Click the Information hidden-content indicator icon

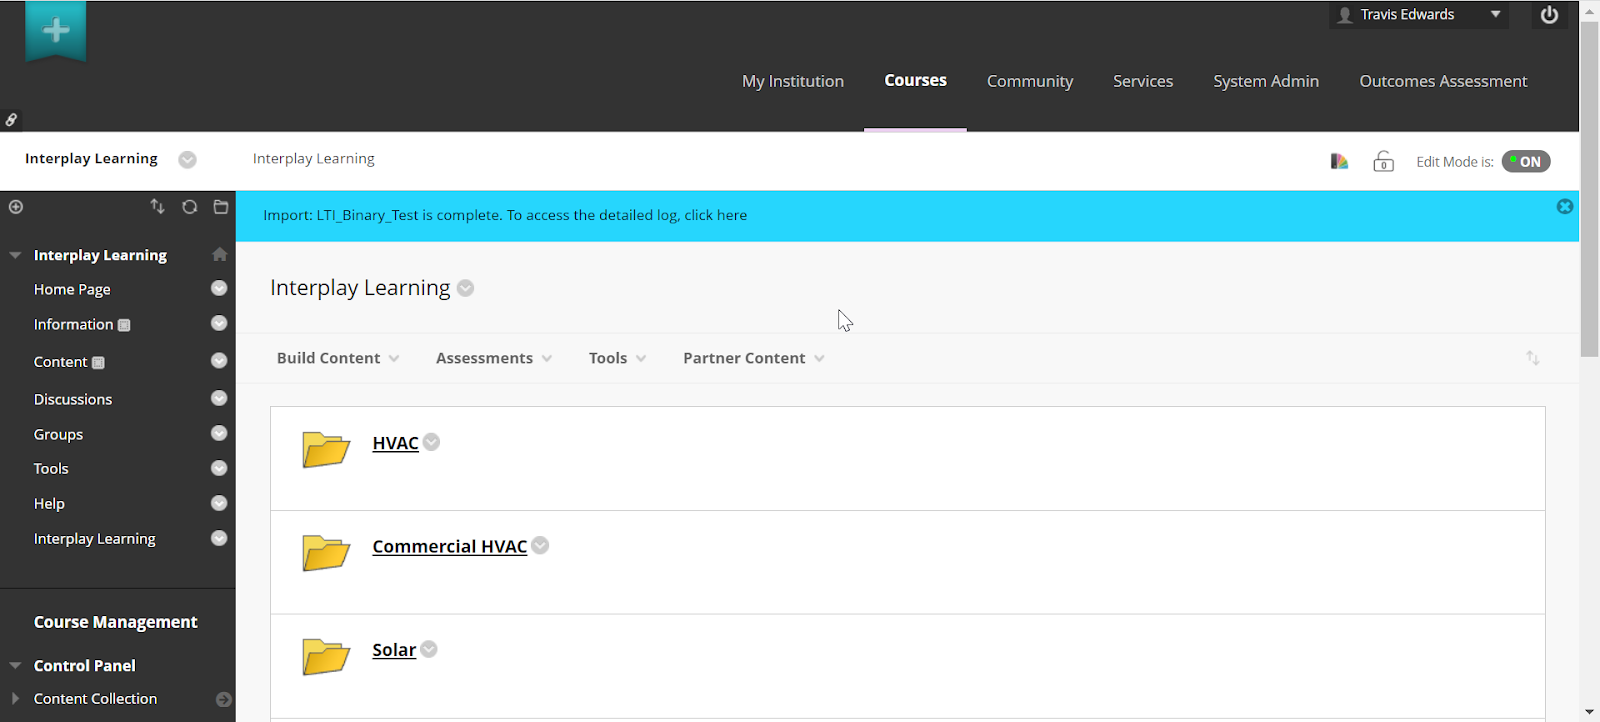coord(124,325)
